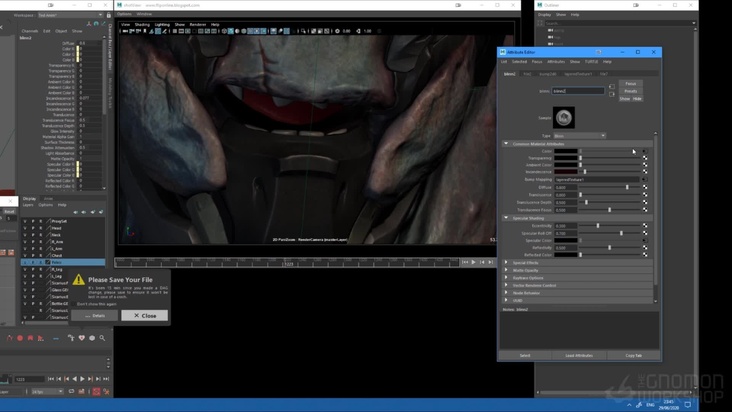This screenshot has width=732, height=412.
Task: Click the magnifier search icon in the bottom-left shelf
Action: click(102, 338)
